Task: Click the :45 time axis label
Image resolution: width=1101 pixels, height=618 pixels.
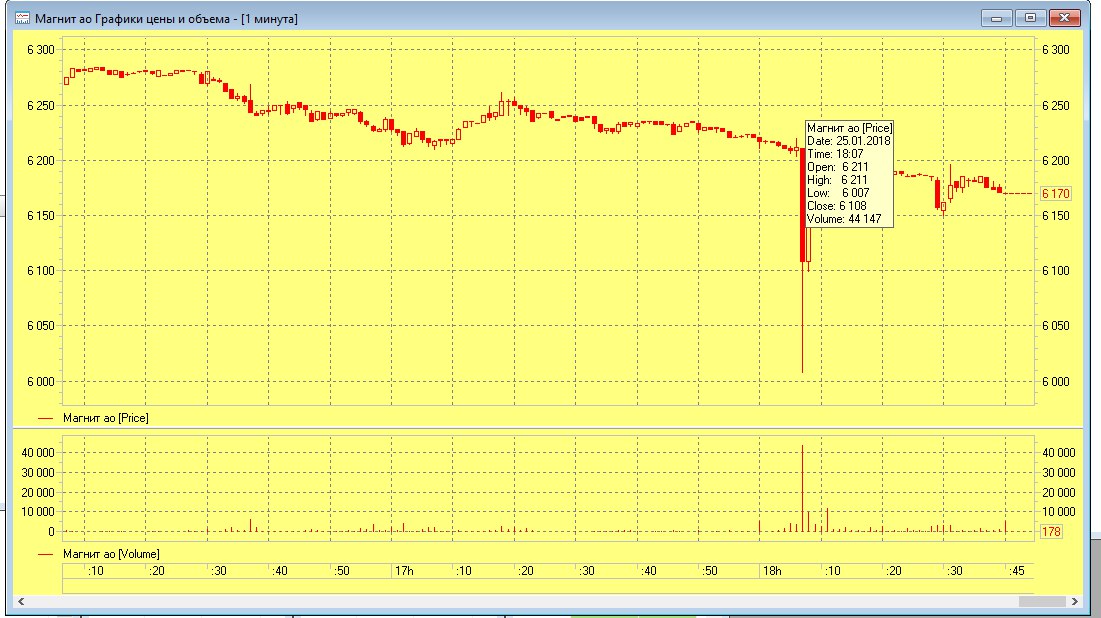Action: tap(1017, 571)
